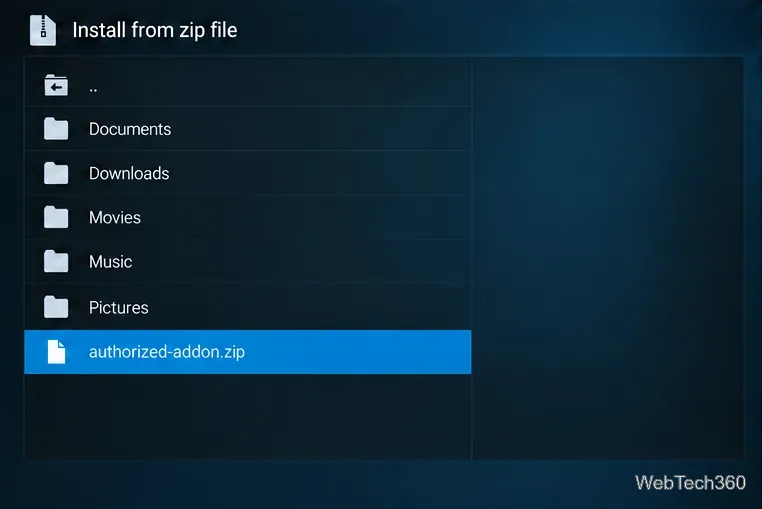Viewport: 762px width, 509px height.
Task: Open the Movies folder name
Action: click(x=115, y=218)
